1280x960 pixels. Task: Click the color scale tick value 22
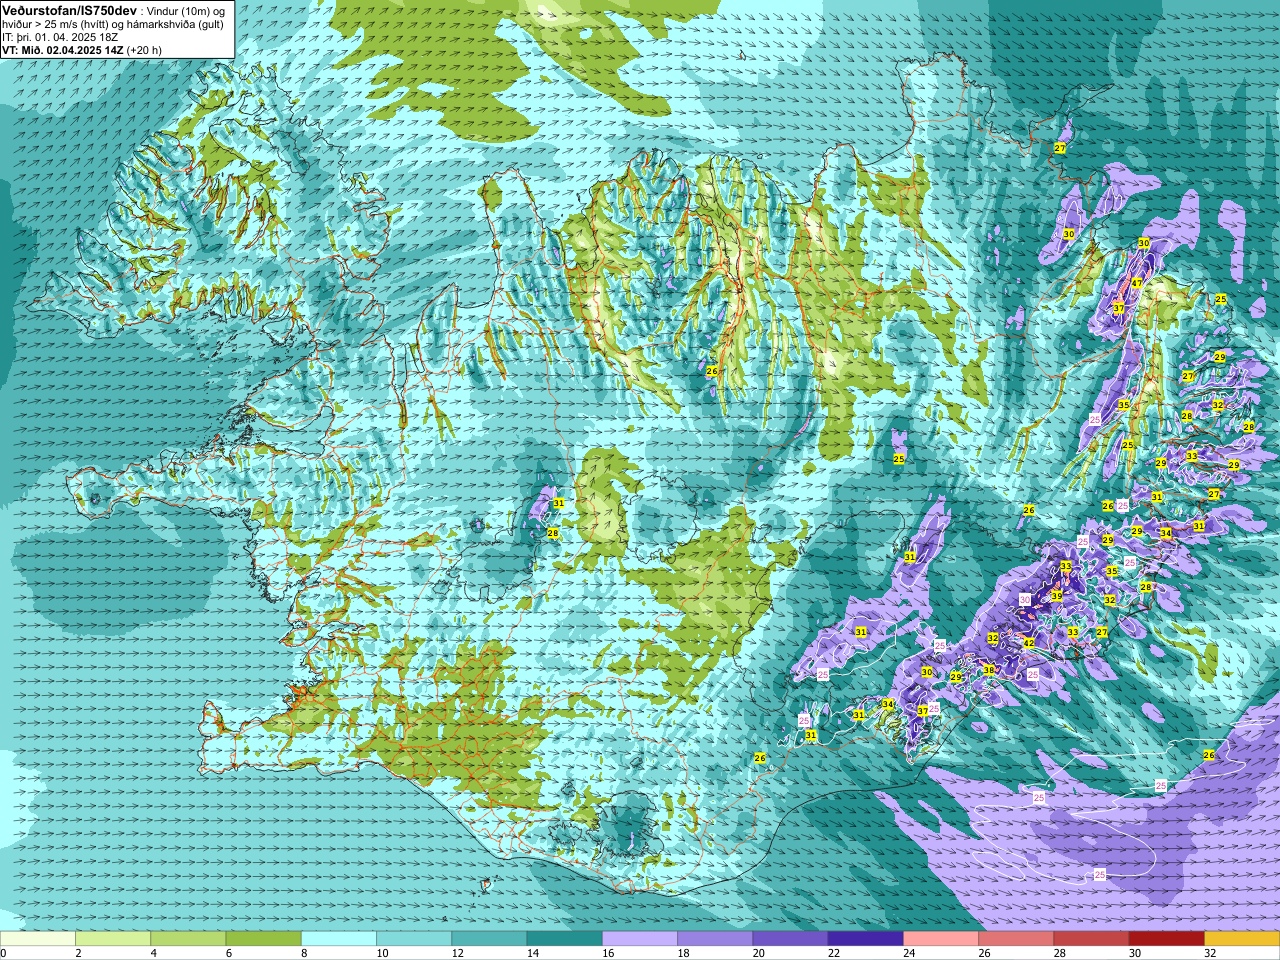[x=834, y=953]
